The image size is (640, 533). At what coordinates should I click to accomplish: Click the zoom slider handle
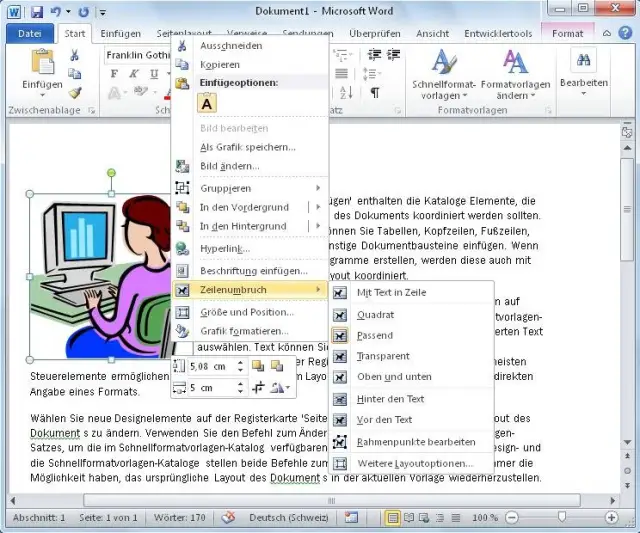[562, 517]
